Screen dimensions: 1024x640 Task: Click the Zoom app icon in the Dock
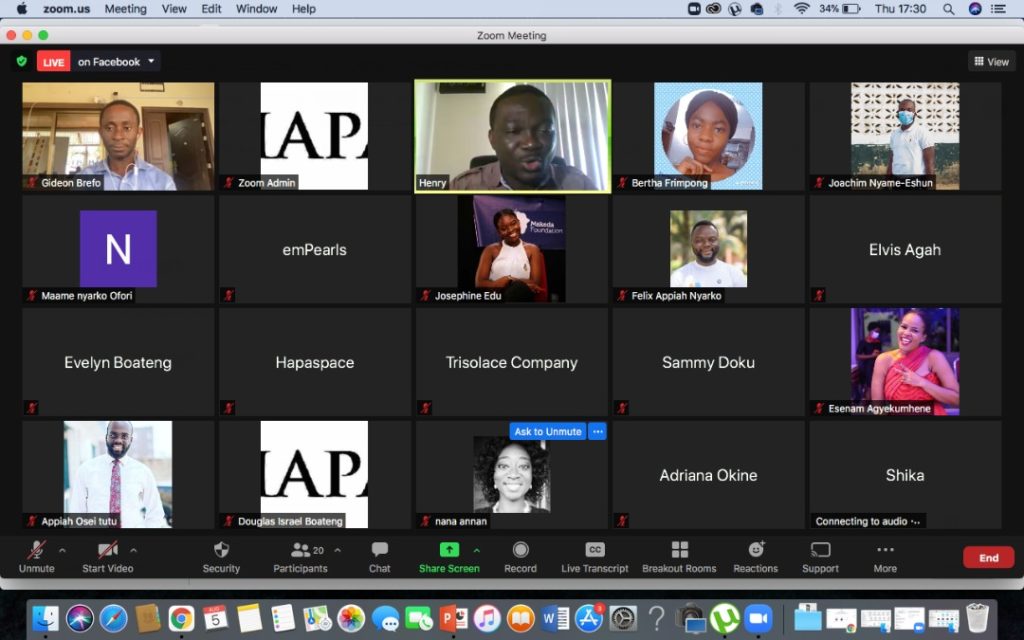coord(758,618)
